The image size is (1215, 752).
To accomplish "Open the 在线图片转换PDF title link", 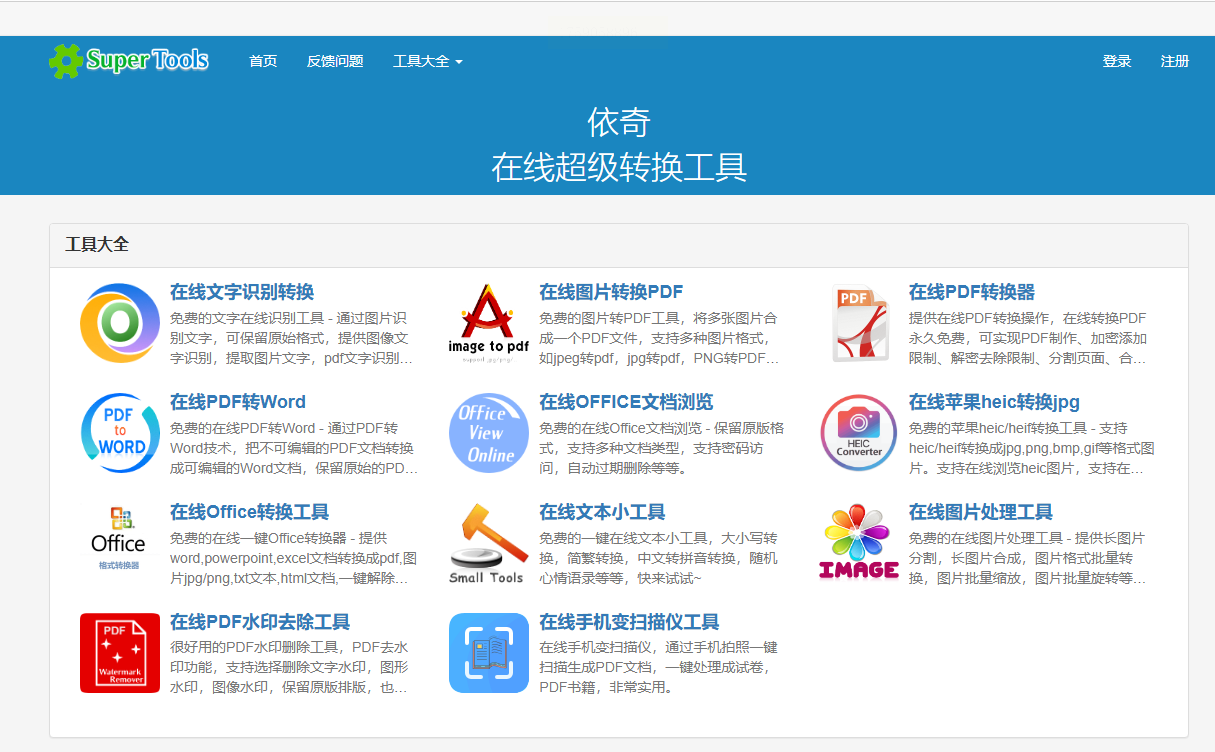I will [611, 292].
